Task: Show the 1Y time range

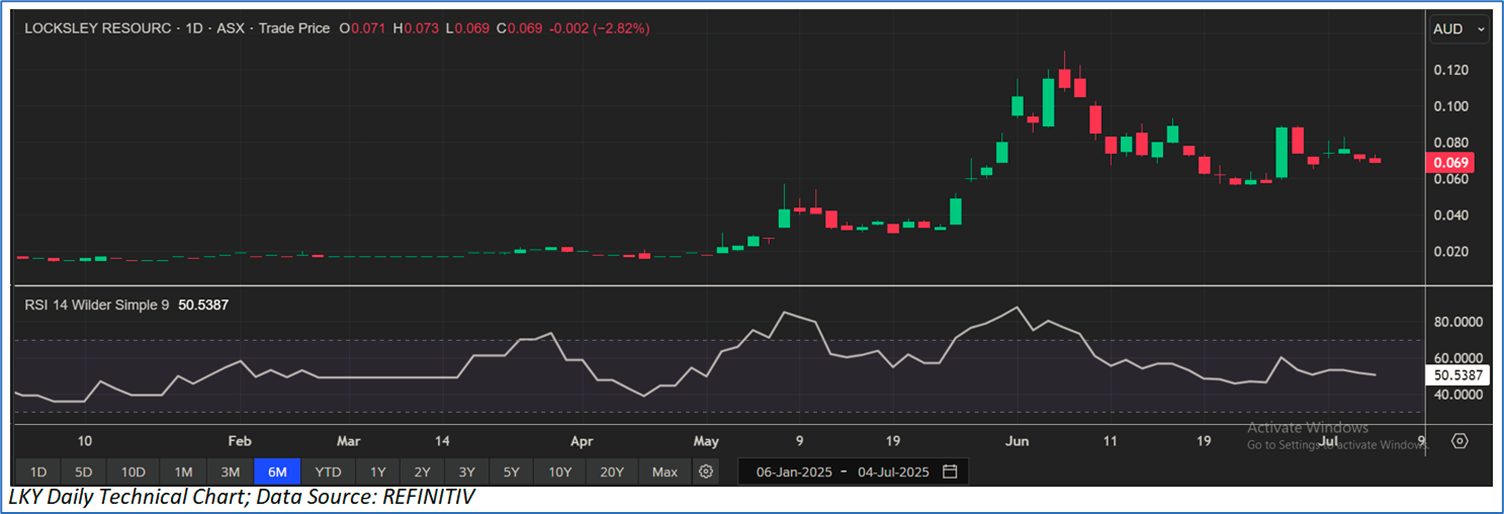Action: (377, 472)
